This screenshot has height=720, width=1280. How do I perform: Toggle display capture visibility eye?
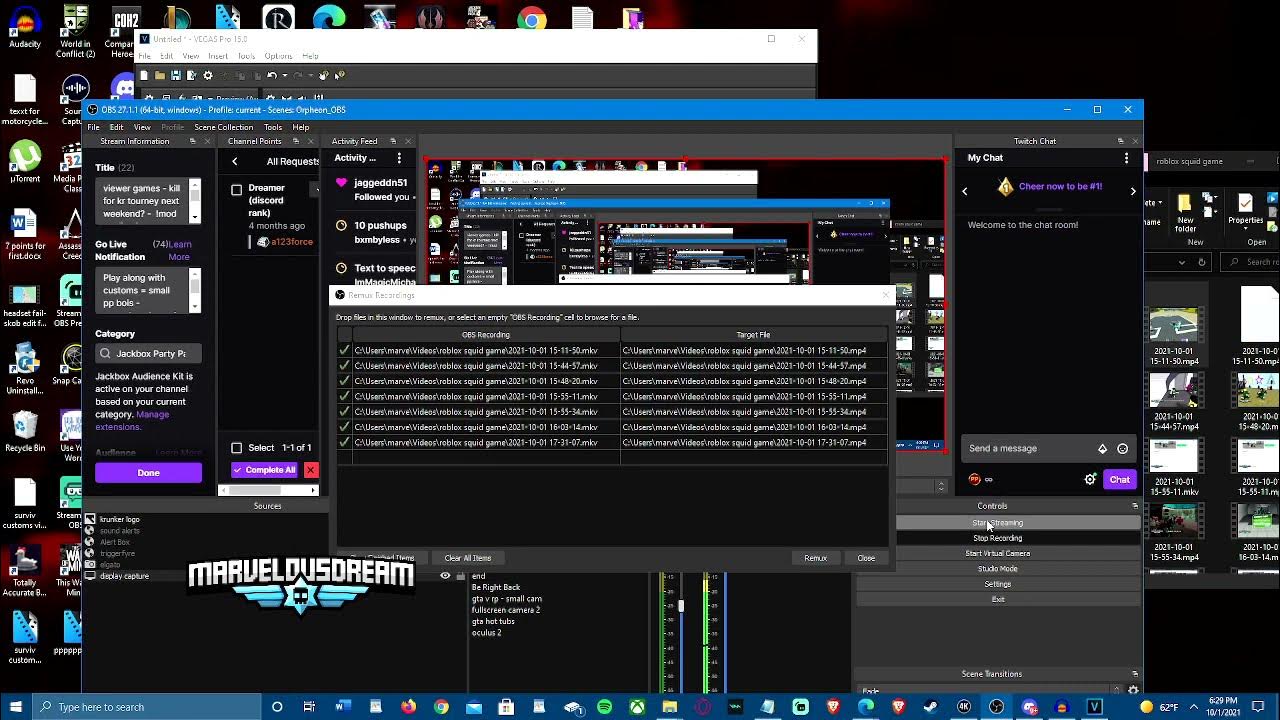(x=445, y=576)
